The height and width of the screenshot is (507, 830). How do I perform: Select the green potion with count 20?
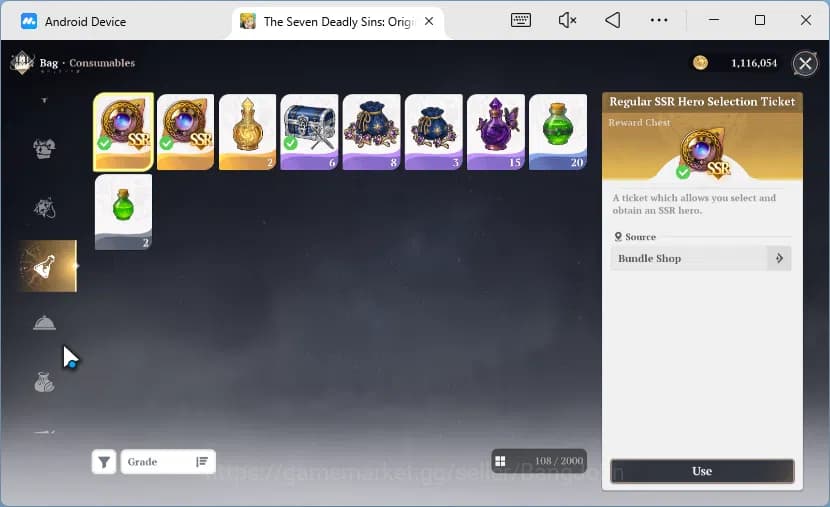558,132
